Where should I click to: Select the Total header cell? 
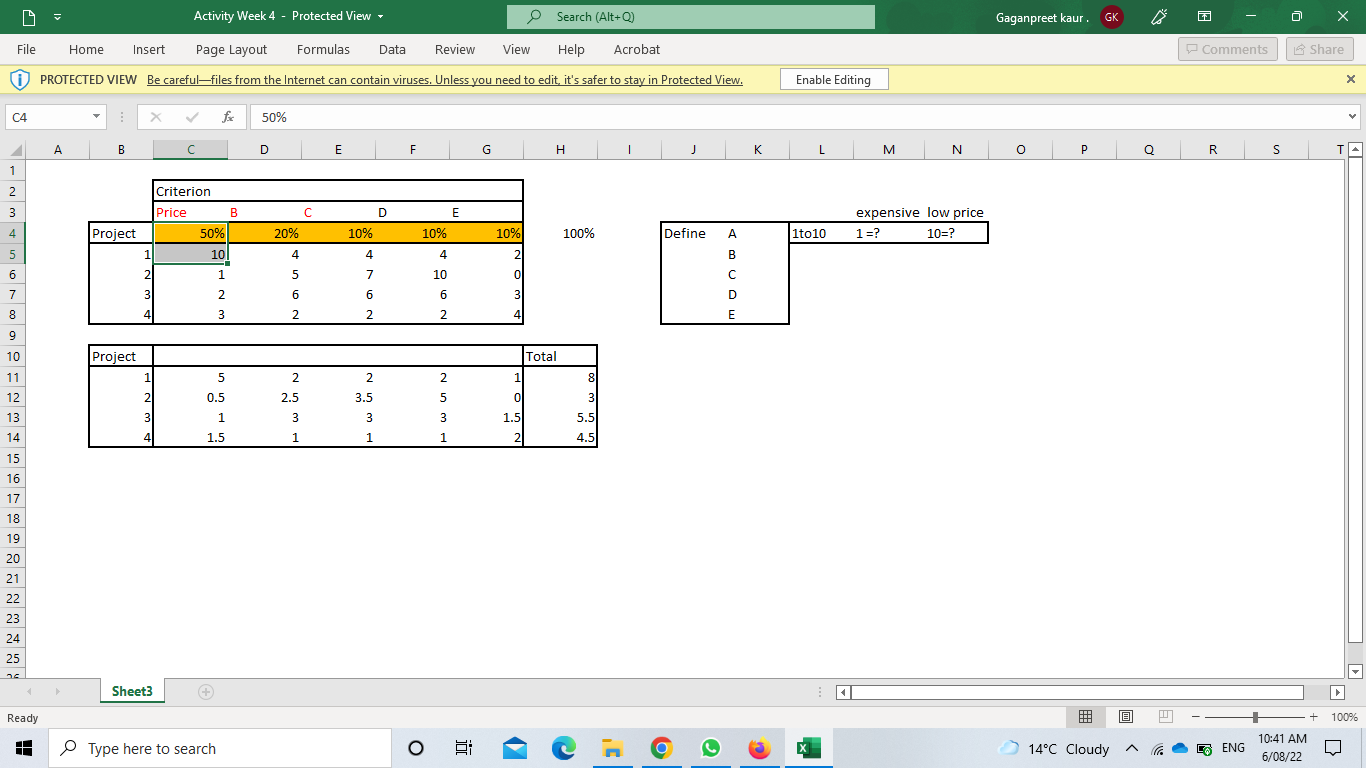pyautogui.click(x=560, y=356)
